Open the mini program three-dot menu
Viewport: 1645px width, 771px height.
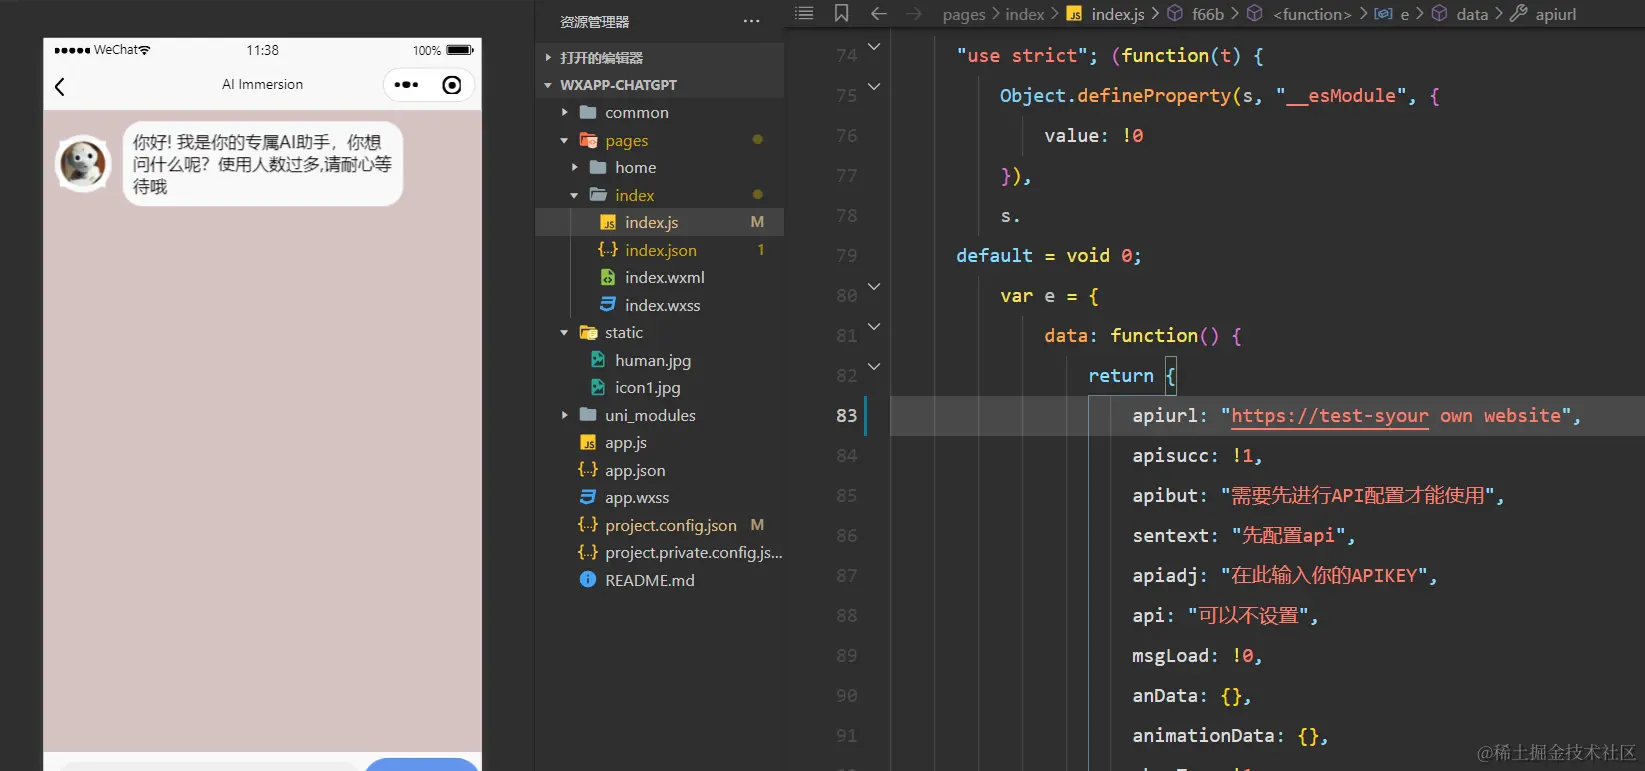pyautogui.click(x=406, y=85)
